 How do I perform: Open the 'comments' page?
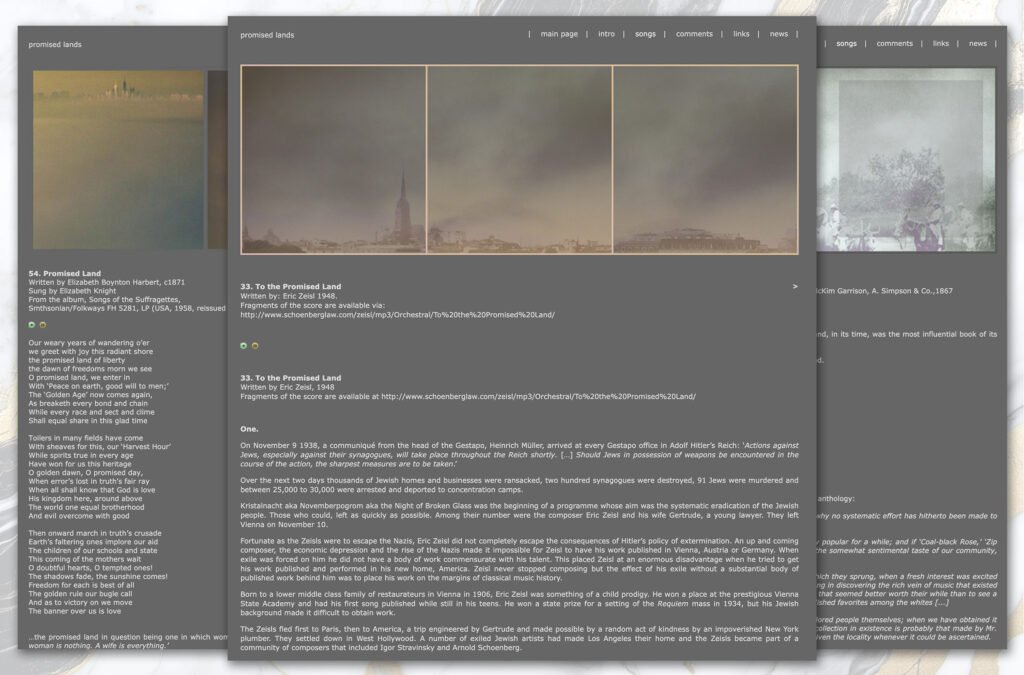click(x=694, y=33)
